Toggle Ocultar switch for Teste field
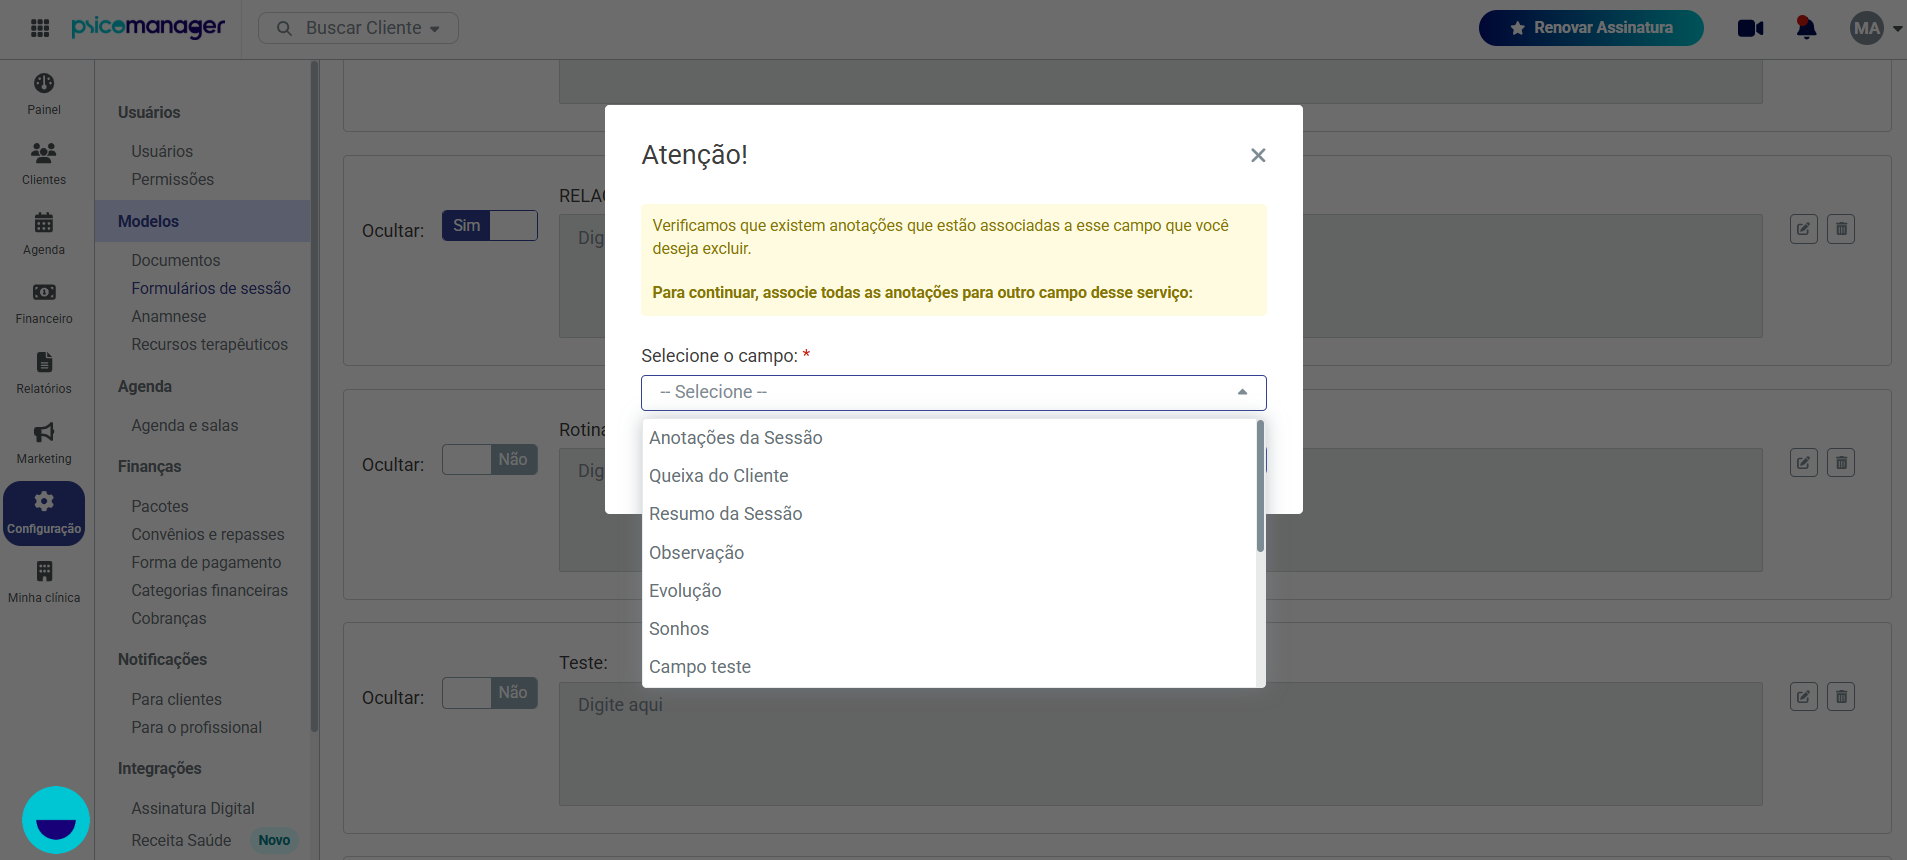Screen dimensions: 1907x860 (490, 693)
